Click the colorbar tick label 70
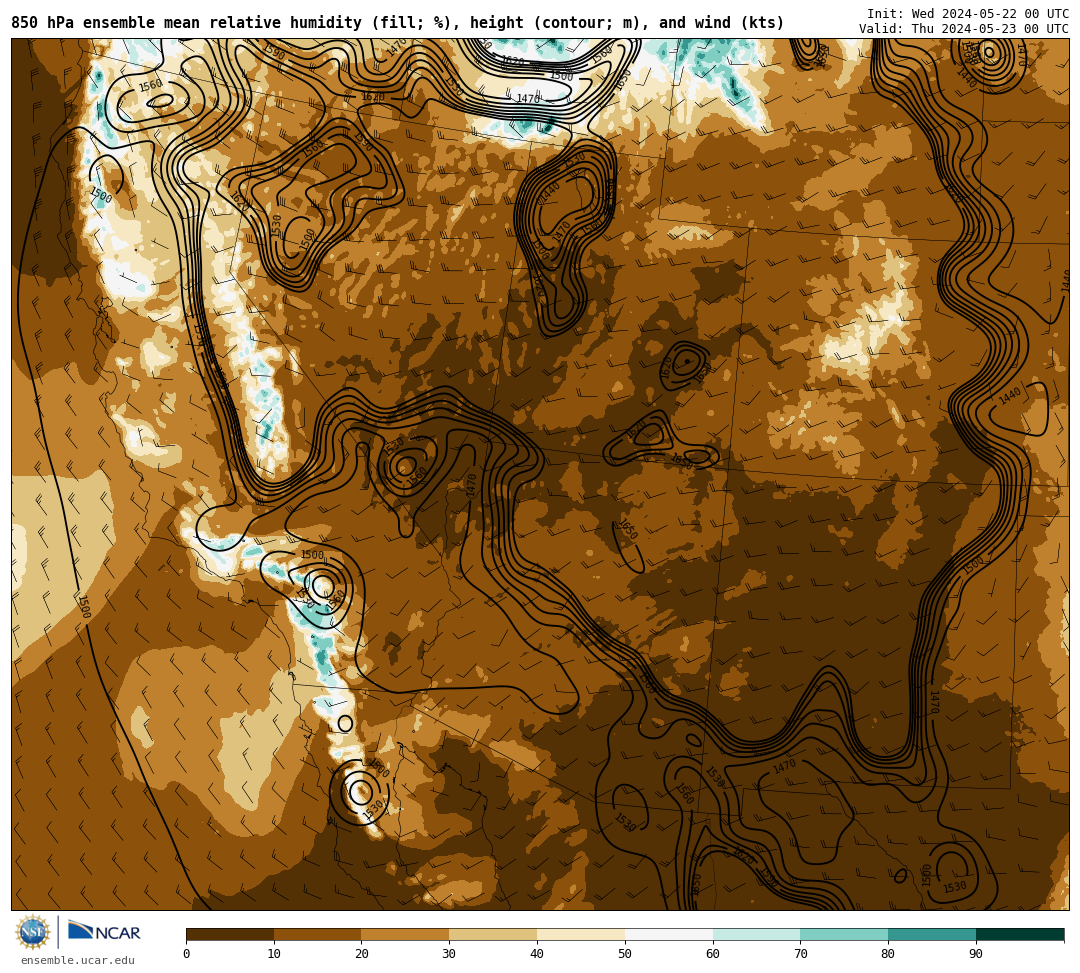 click(x=800, y=954)
